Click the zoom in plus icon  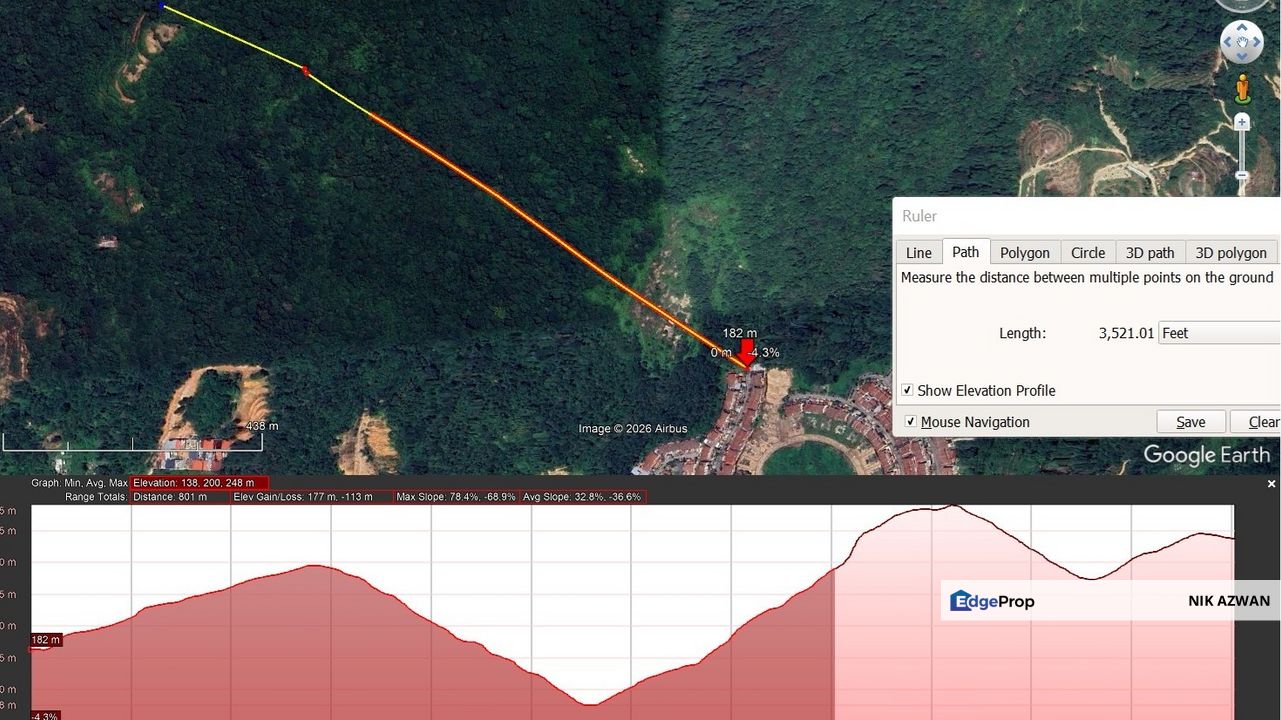coord(1242,121)
